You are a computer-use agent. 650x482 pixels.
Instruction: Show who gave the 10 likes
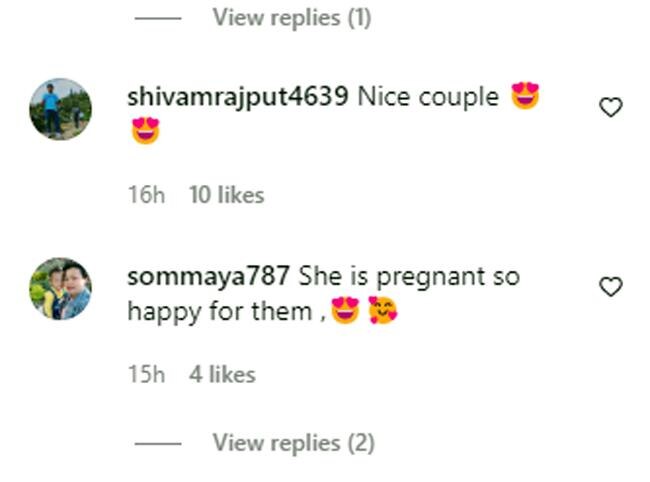click(x=226, y=195)
